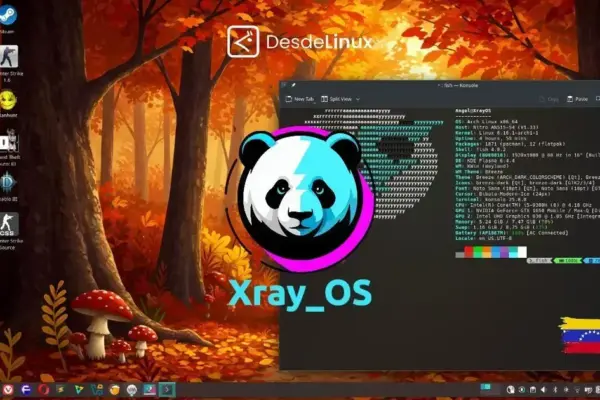Click the gray 'fish' prompt segment
600x400 pixels.
point(540,261)
